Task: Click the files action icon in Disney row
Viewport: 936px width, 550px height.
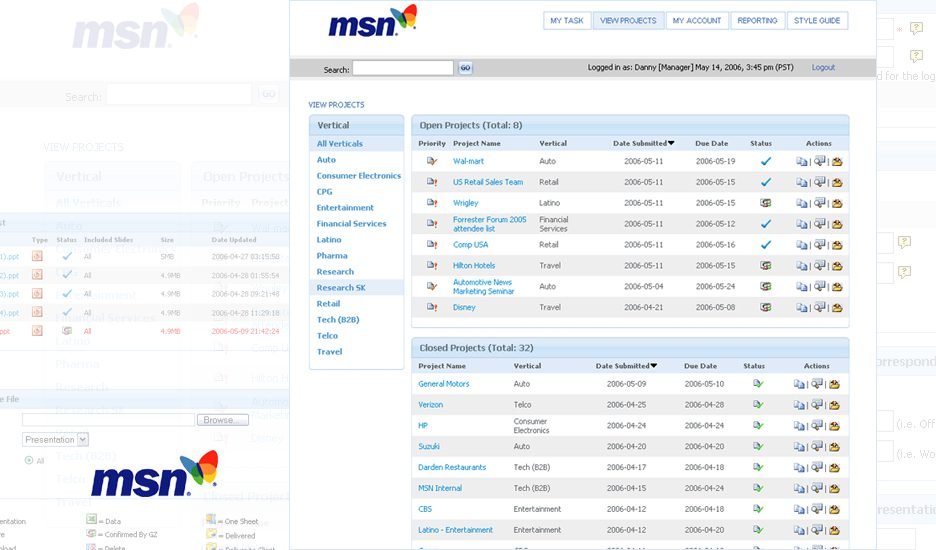Action: (801, 308)
